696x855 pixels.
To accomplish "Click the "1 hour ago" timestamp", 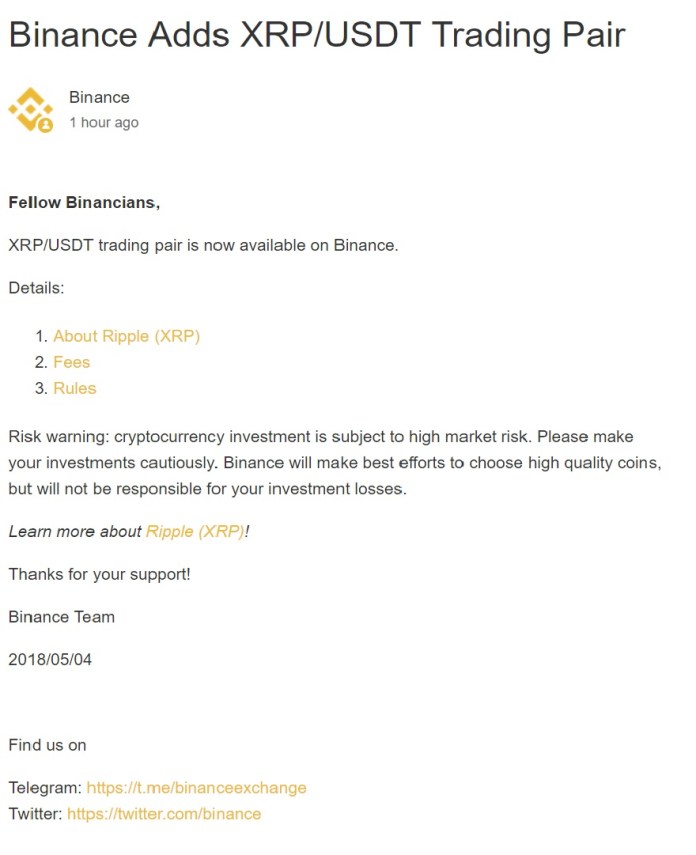I will pos(104,123).
